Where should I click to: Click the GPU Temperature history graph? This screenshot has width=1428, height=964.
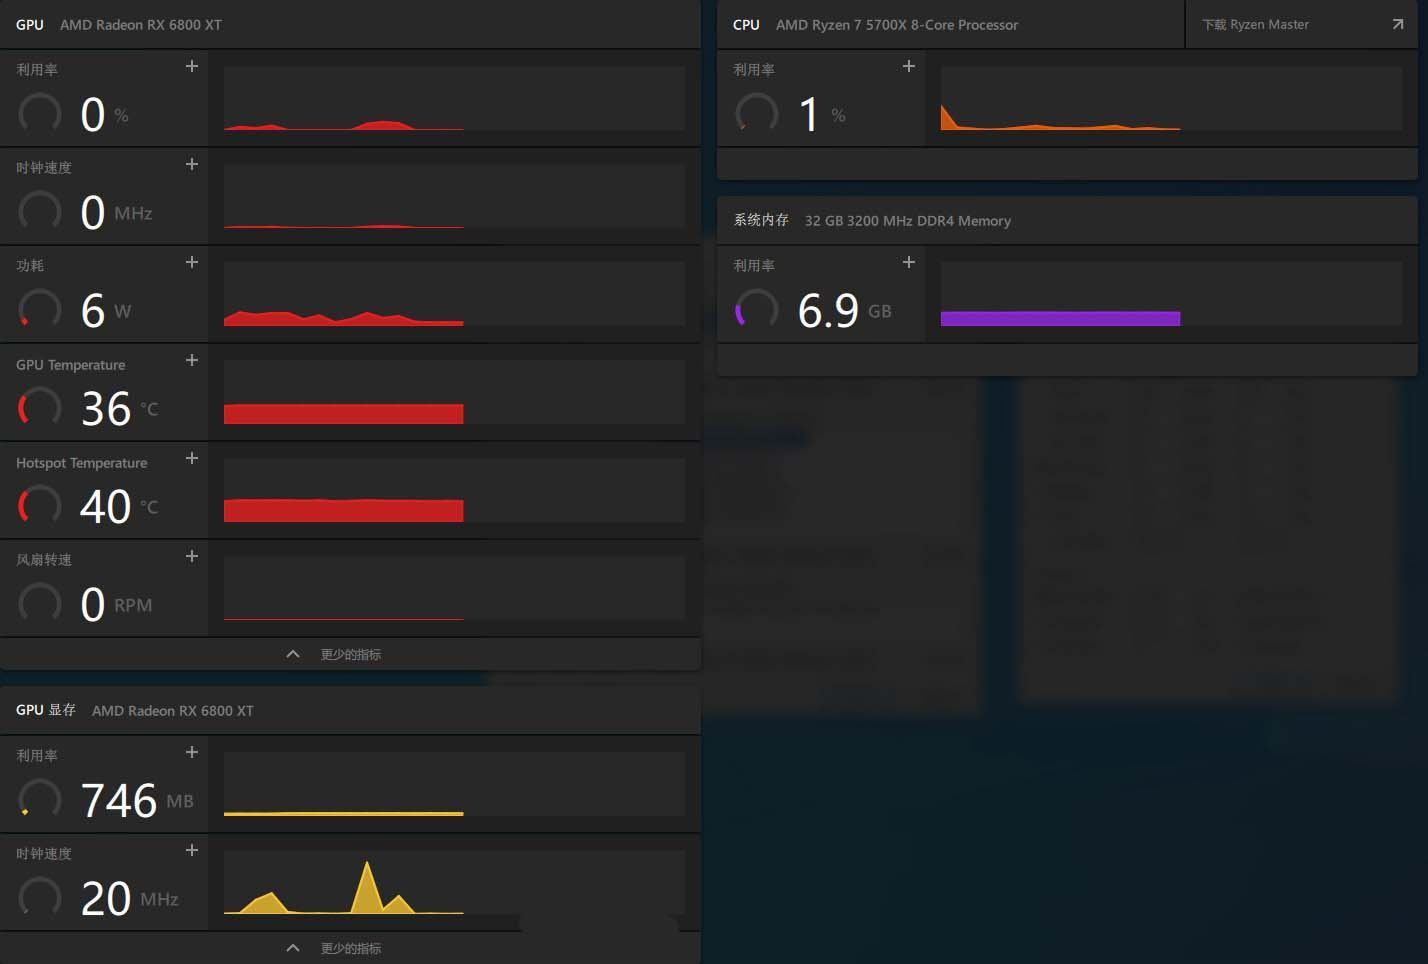point(454,392)
